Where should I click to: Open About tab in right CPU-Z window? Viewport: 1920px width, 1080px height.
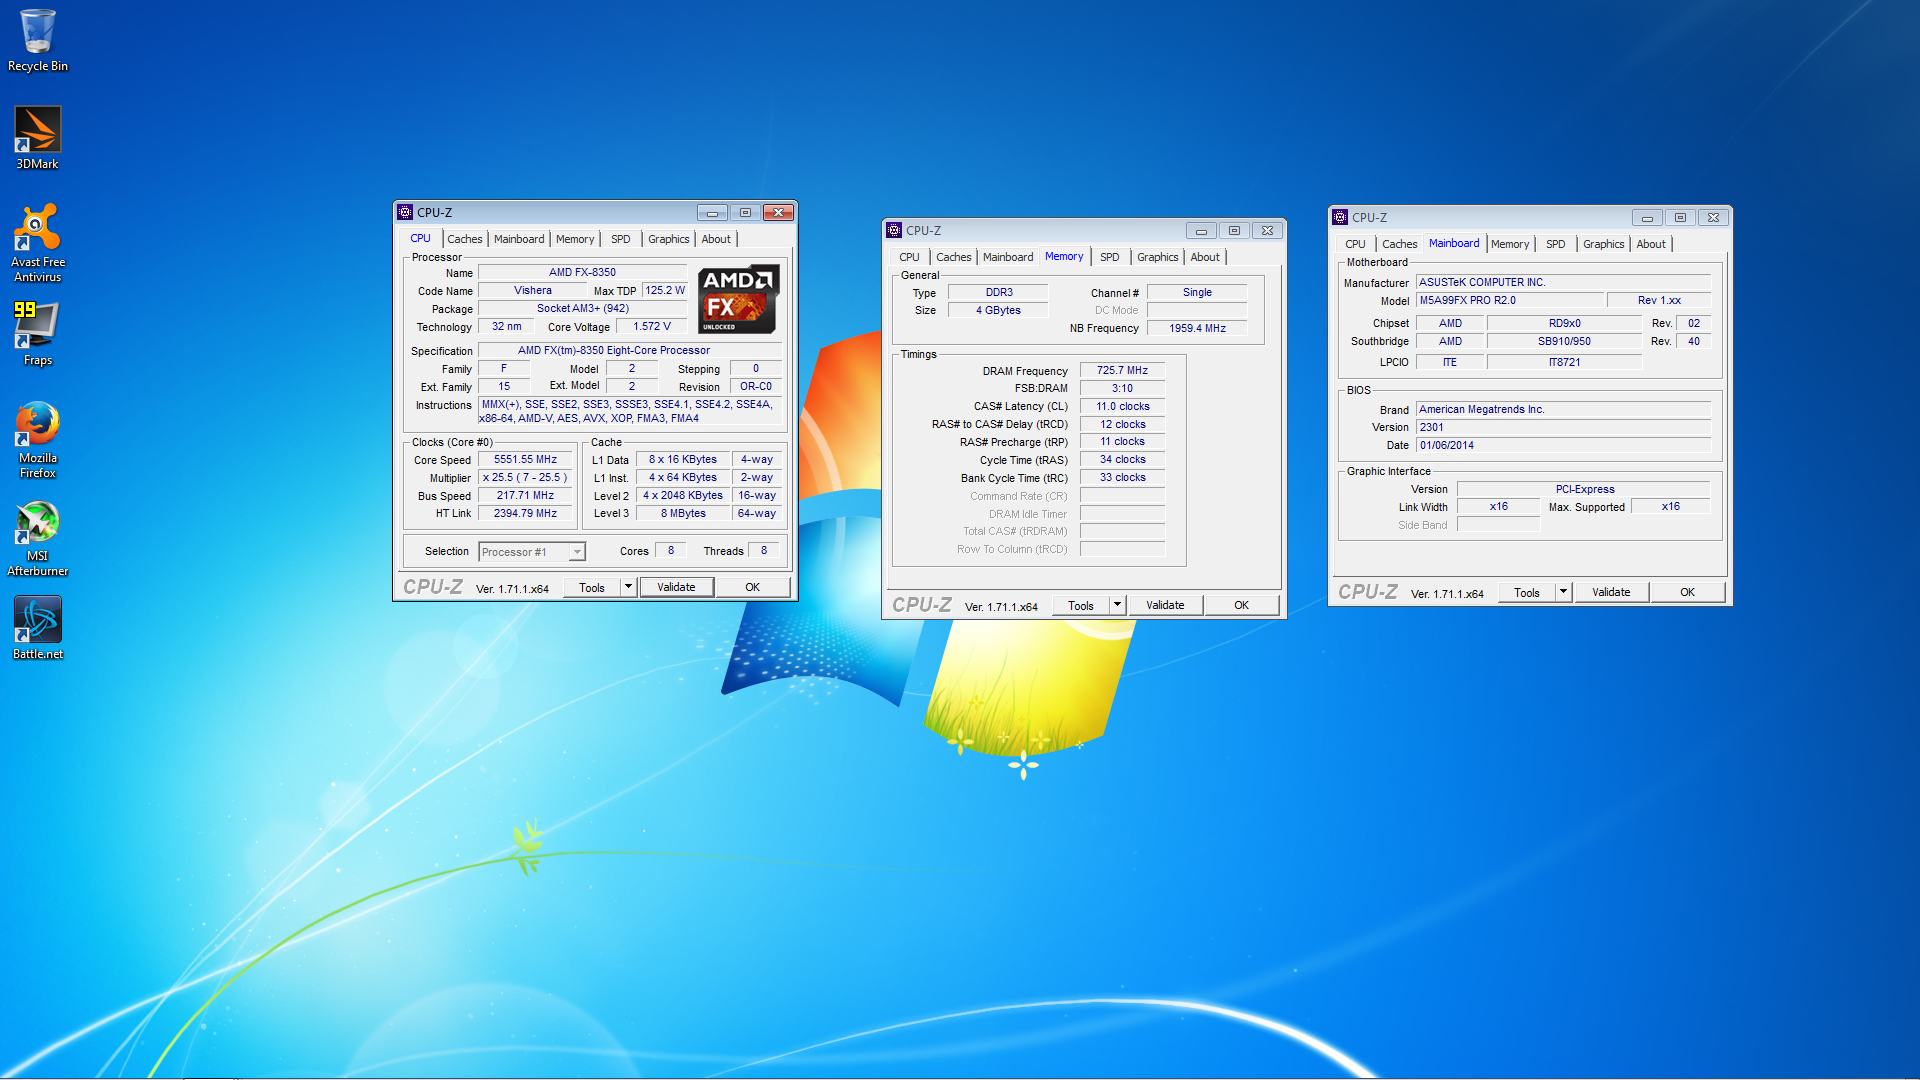[x=1651, y=244]
